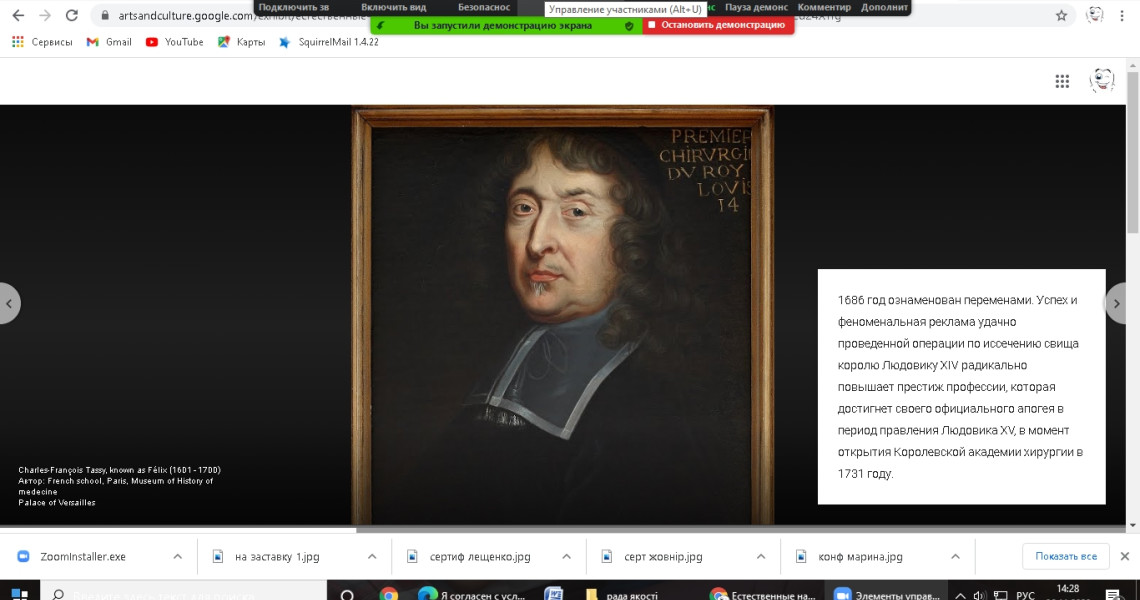Open the volume control in system tray
This screenshot has width=1140, height=600.
(979, 595)
